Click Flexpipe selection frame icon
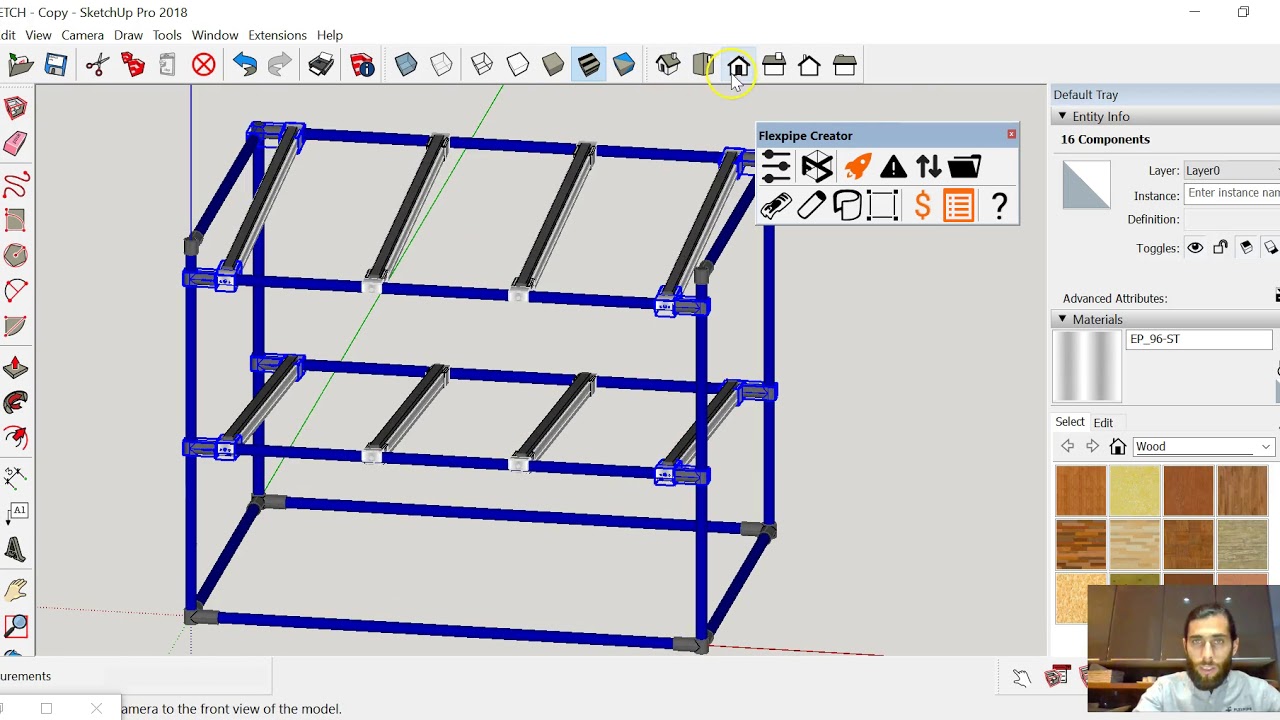The height and width of the screenshot is (720, 1280). [x=883, y=207]
